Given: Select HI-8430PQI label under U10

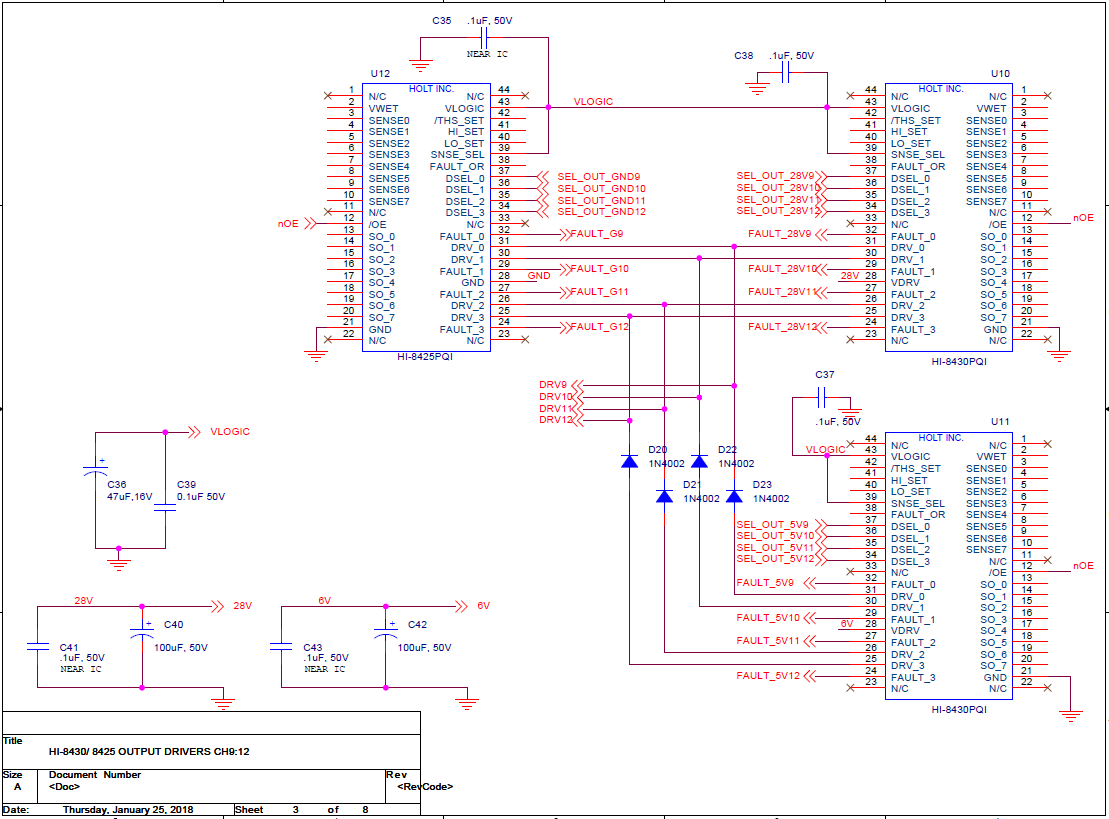Looking at the screenshot, I should [958, 362].
